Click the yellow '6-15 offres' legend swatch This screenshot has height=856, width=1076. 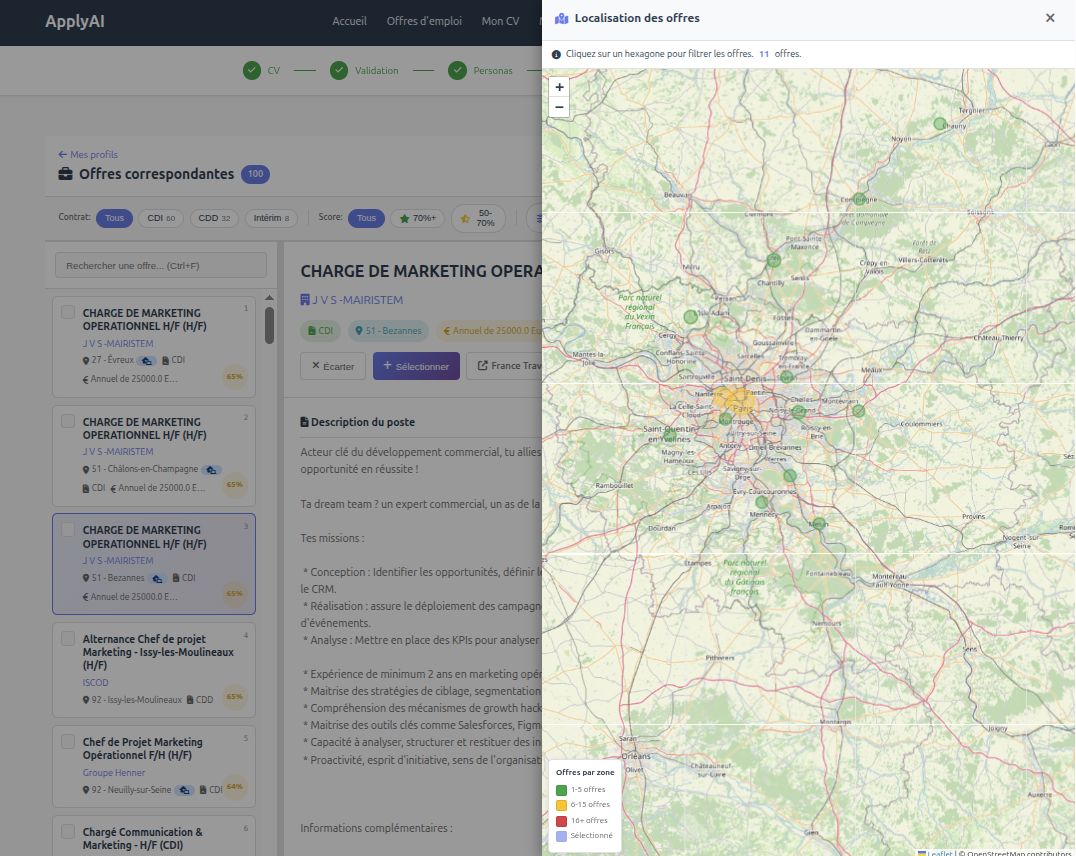coord(561,804)
